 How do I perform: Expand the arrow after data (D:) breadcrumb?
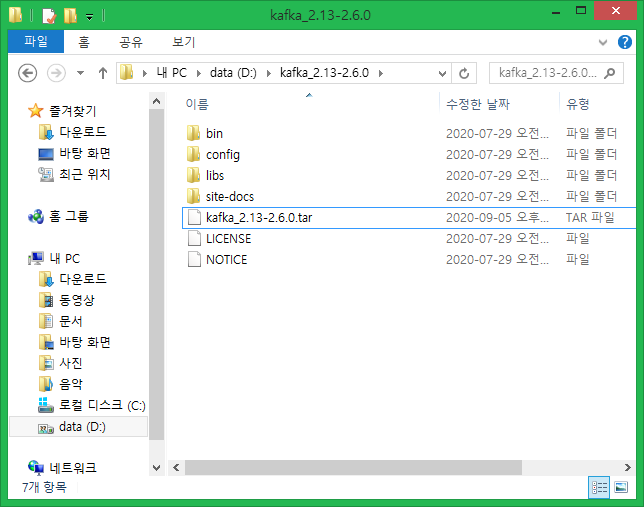(269, 73)
